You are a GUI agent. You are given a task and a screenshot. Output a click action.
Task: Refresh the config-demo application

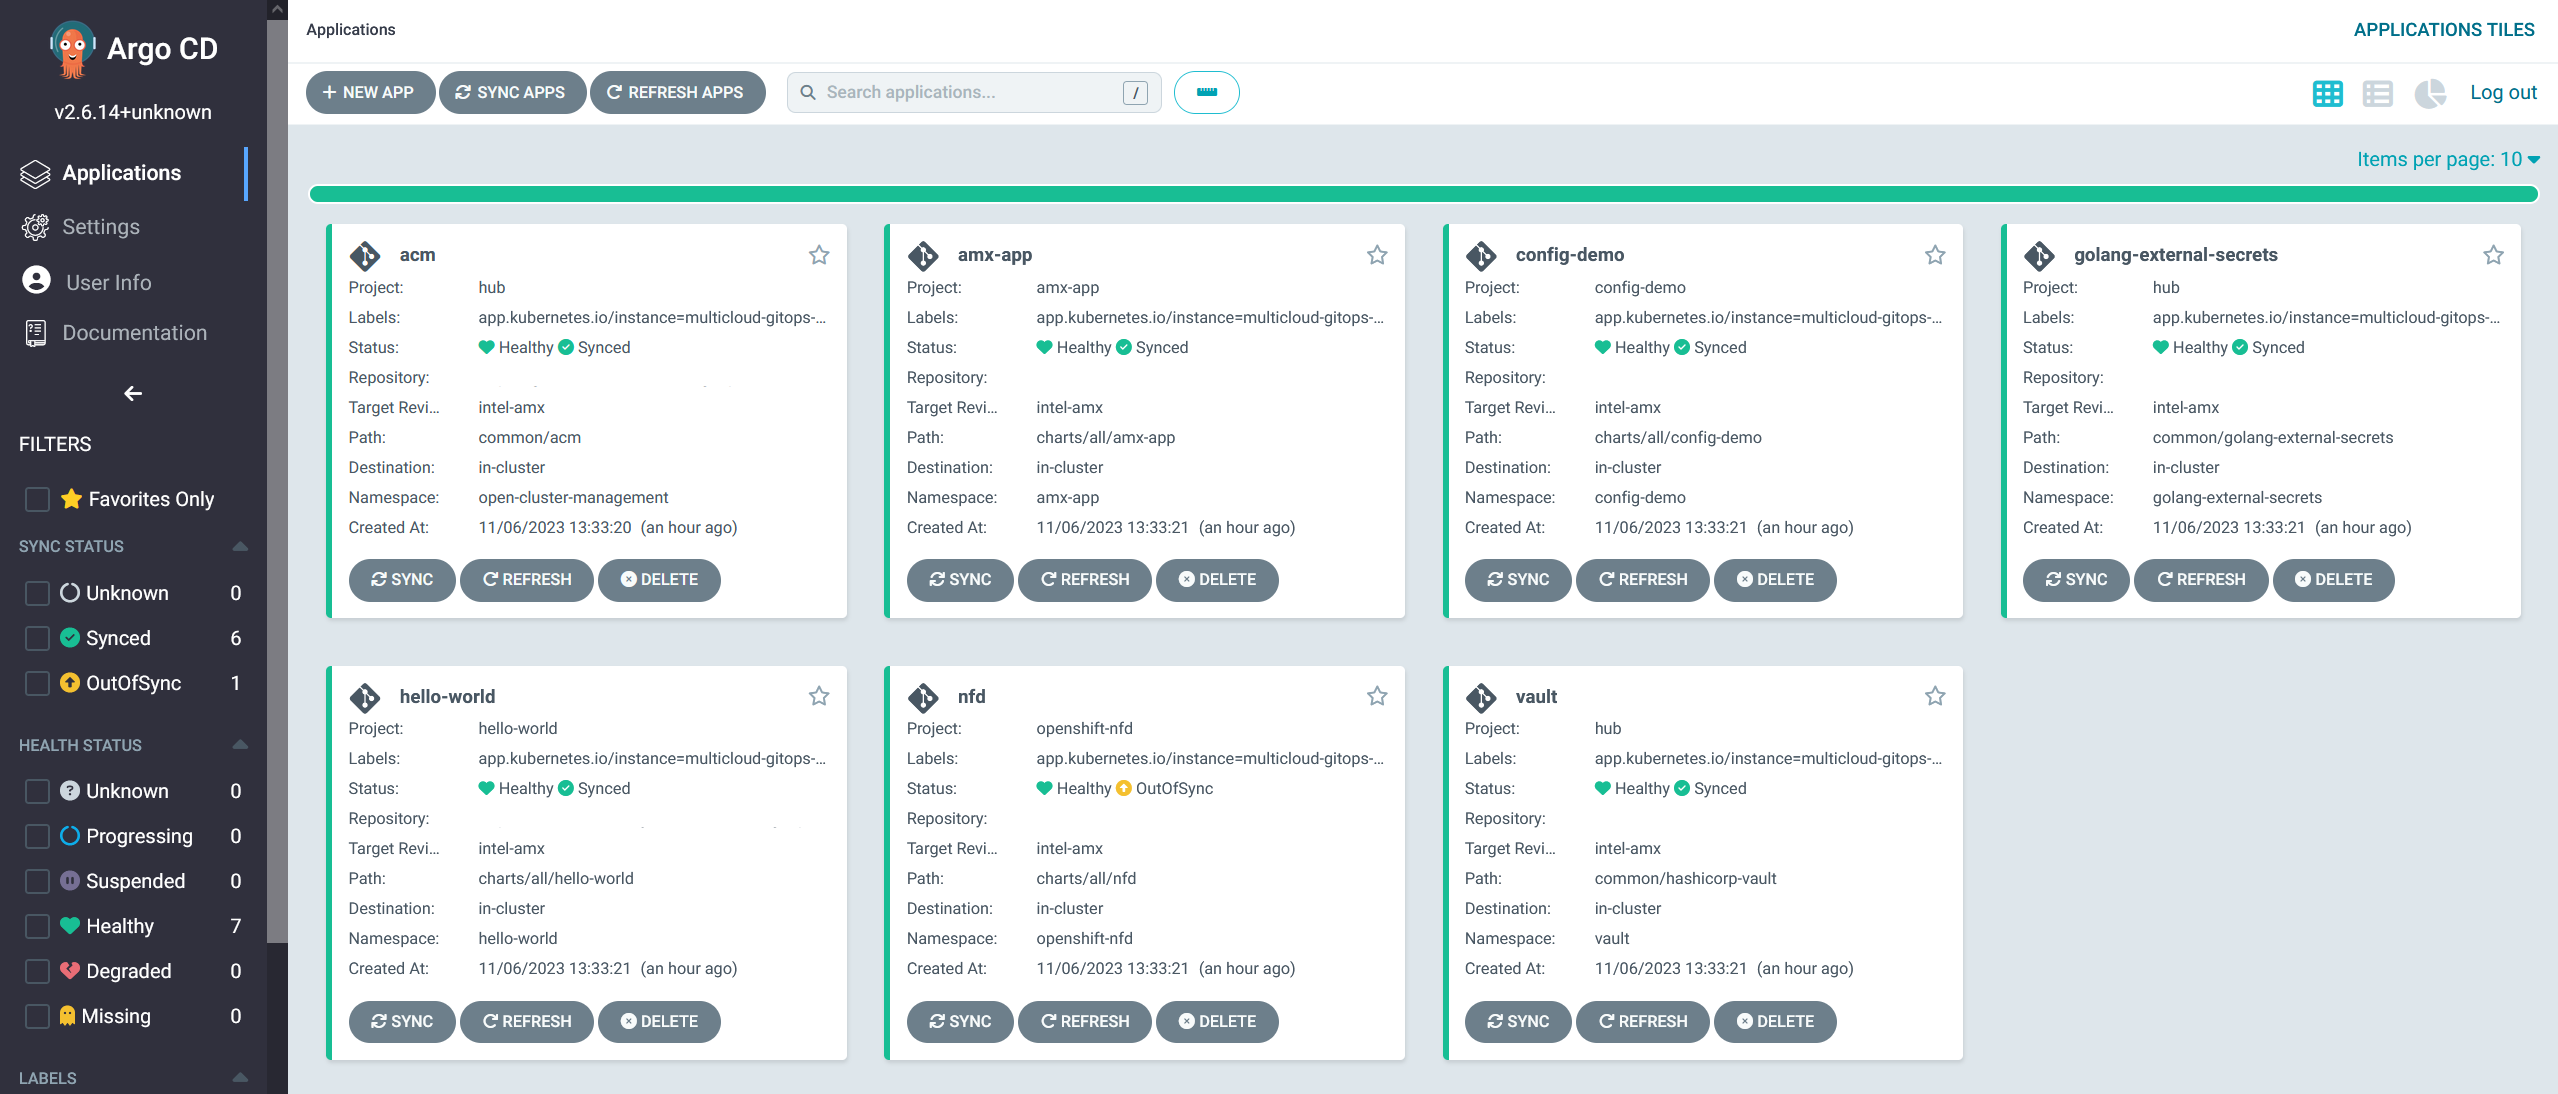[1643, 580]
